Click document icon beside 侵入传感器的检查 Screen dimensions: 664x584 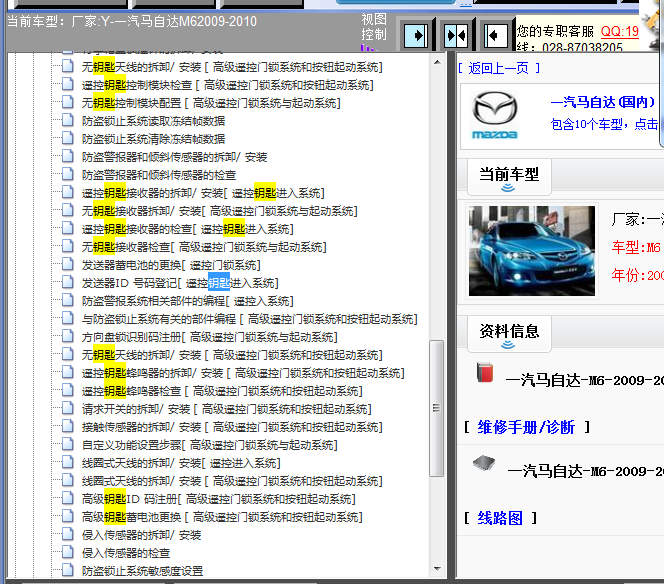(x=67, y=552)
